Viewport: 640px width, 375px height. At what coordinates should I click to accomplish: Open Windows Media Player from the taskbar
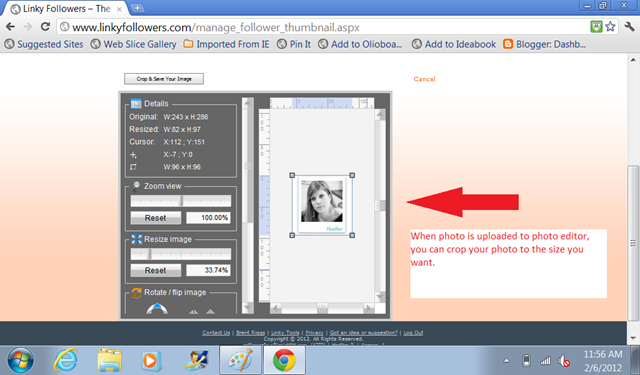point(151,360)
